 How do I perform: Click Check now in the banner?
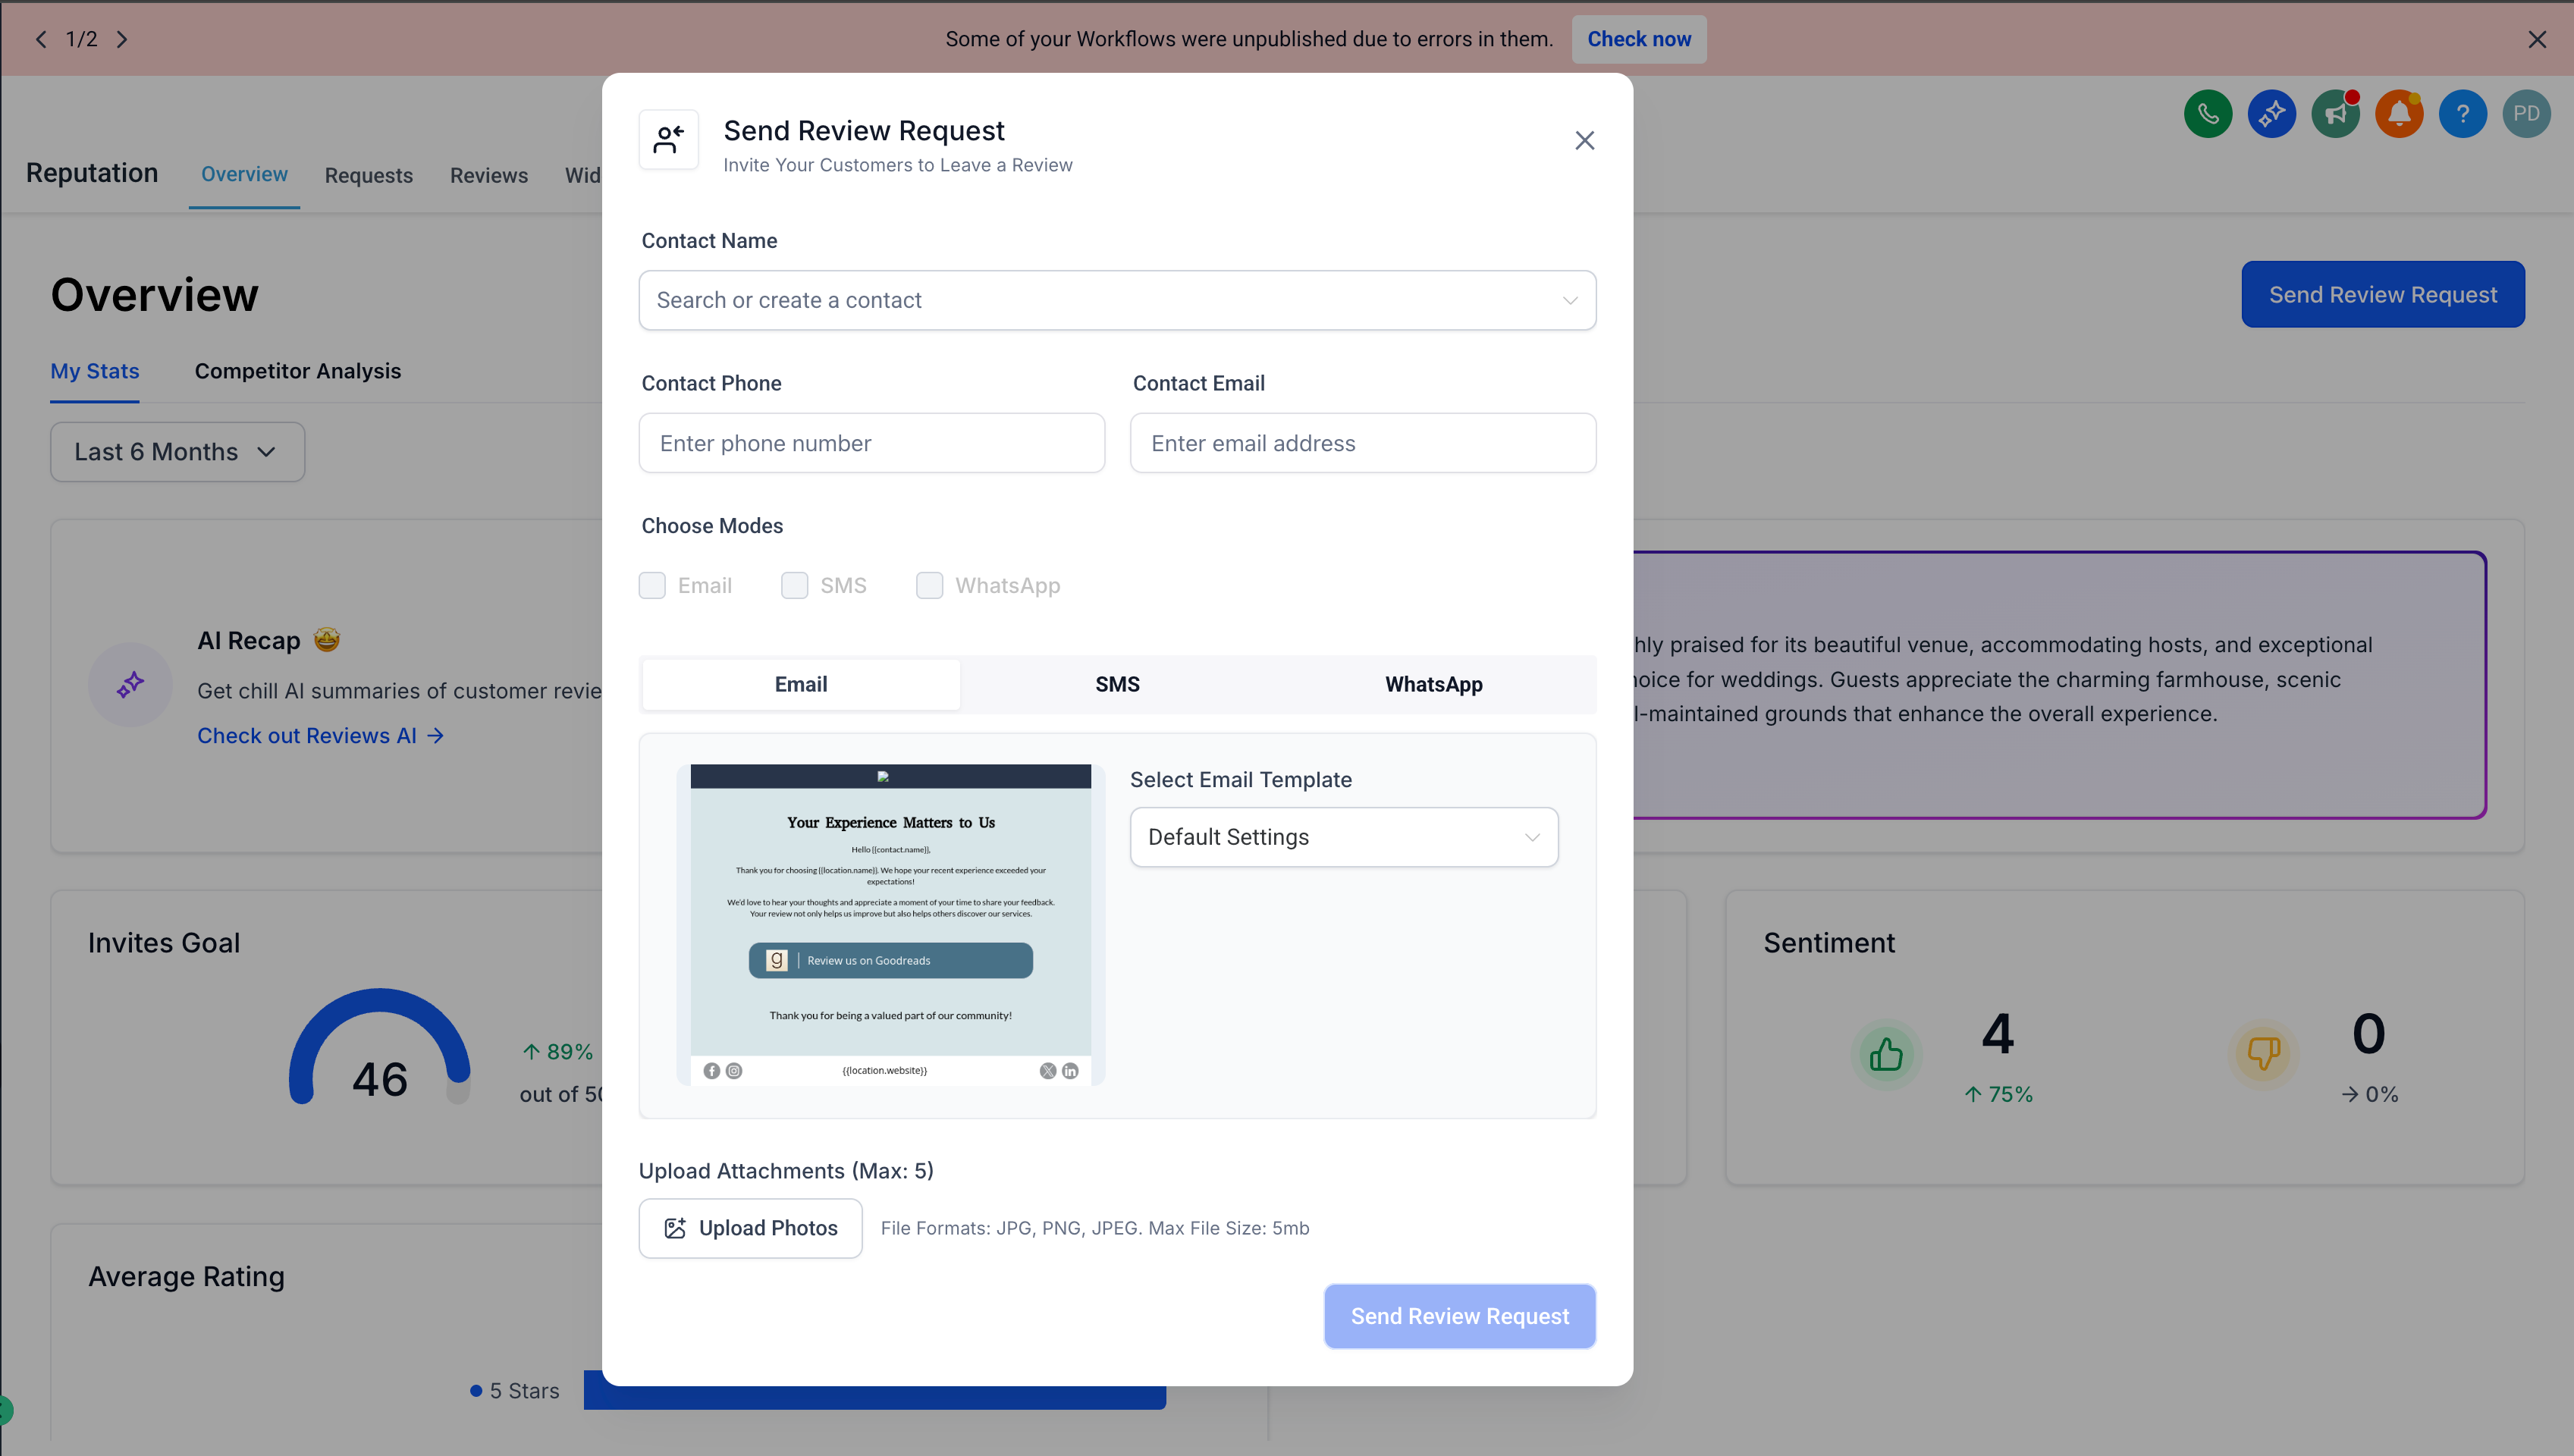coord(1638,39)
